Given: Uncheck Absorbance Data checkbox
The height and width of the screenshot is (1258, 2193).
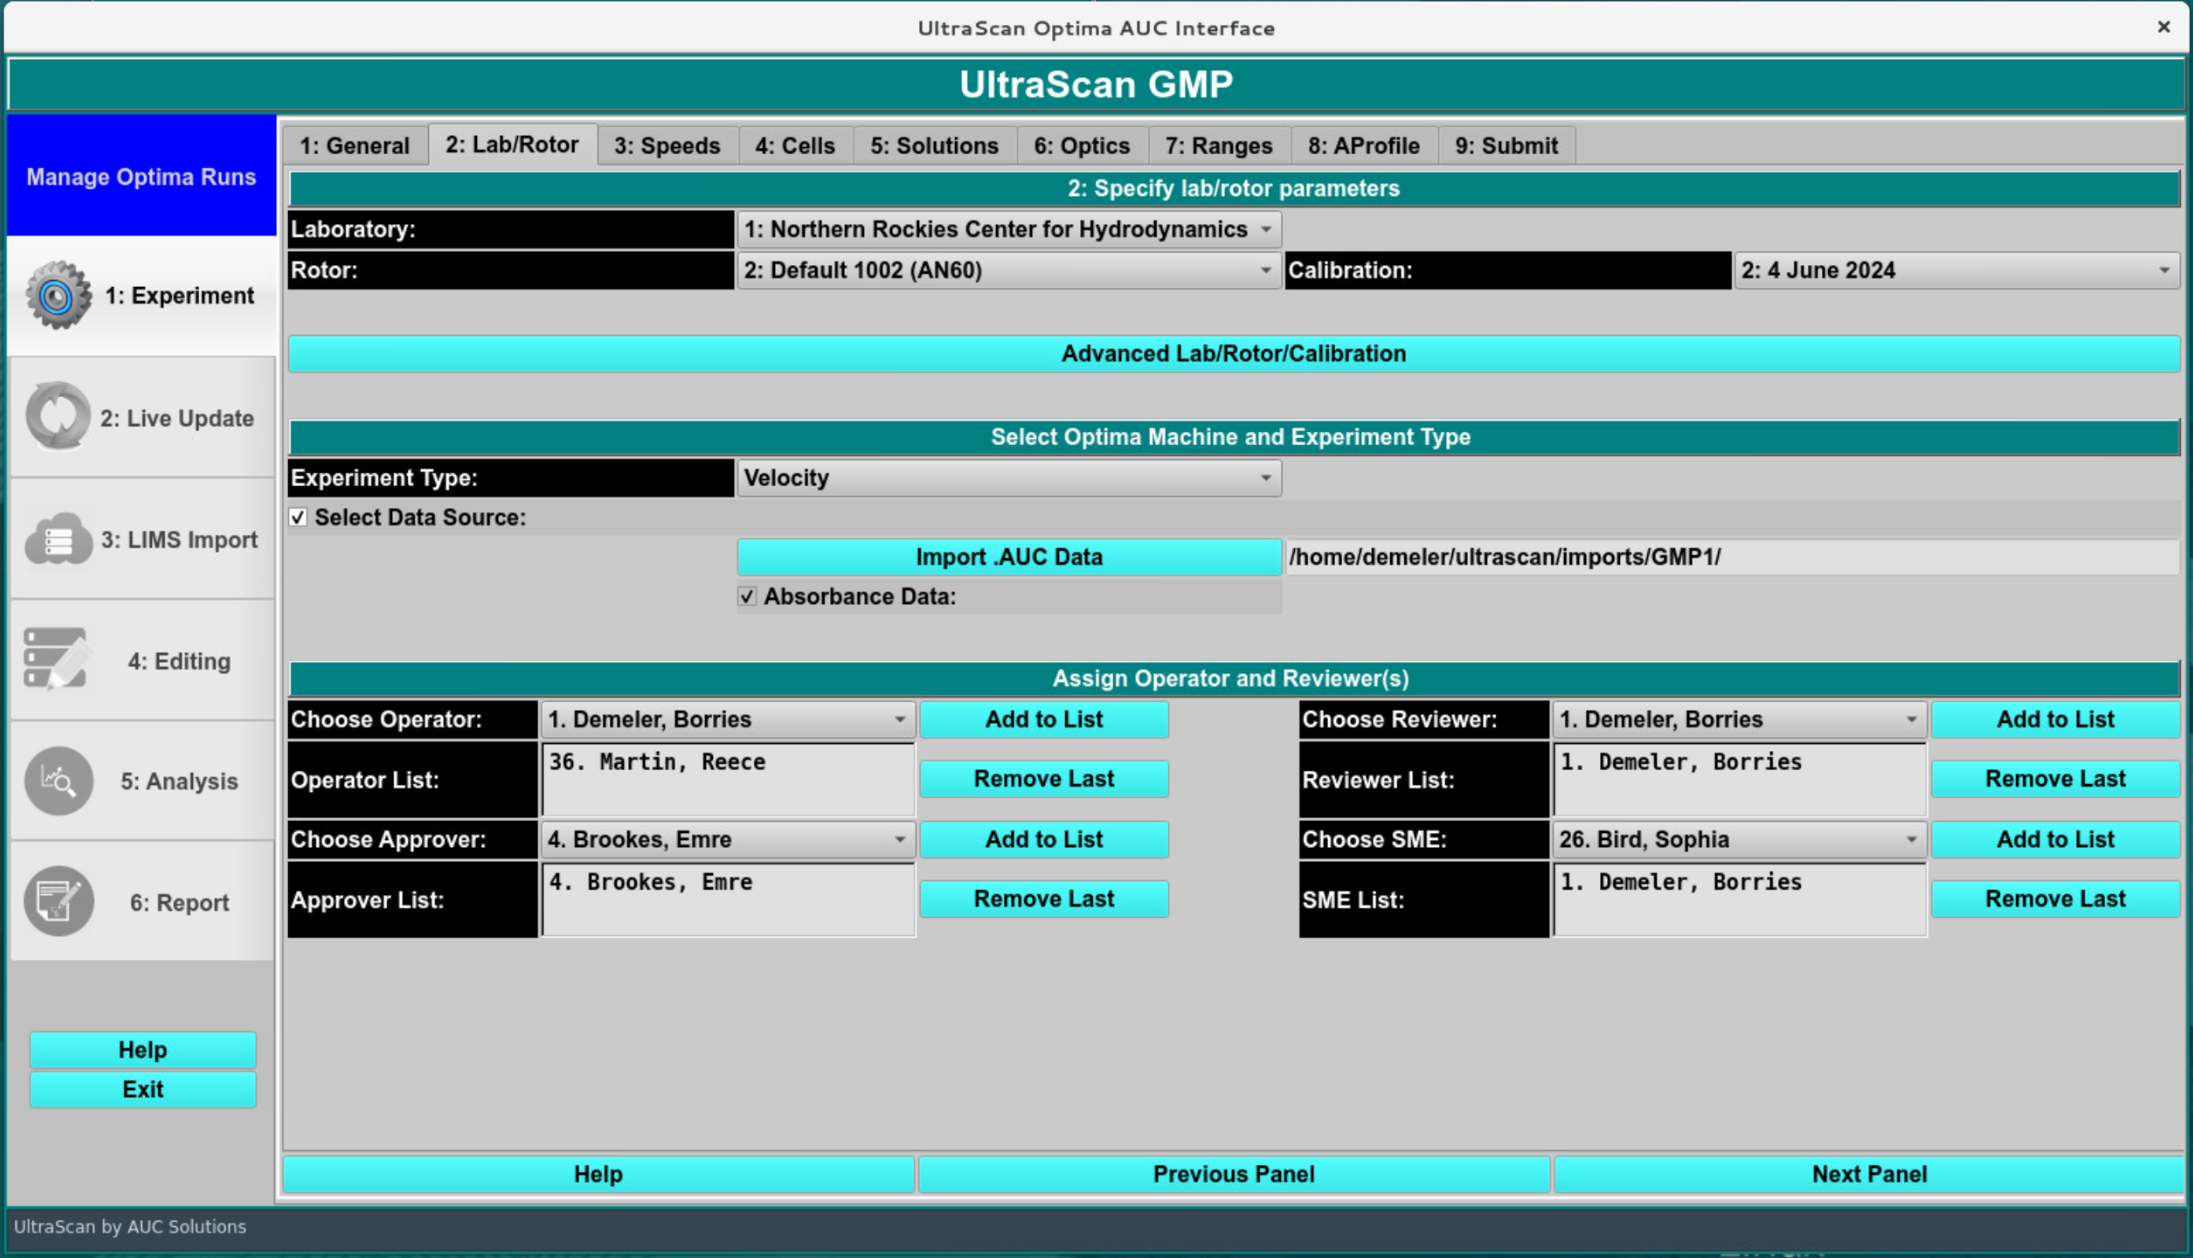Looking at the screenshot, I should (x=747, y=597).
